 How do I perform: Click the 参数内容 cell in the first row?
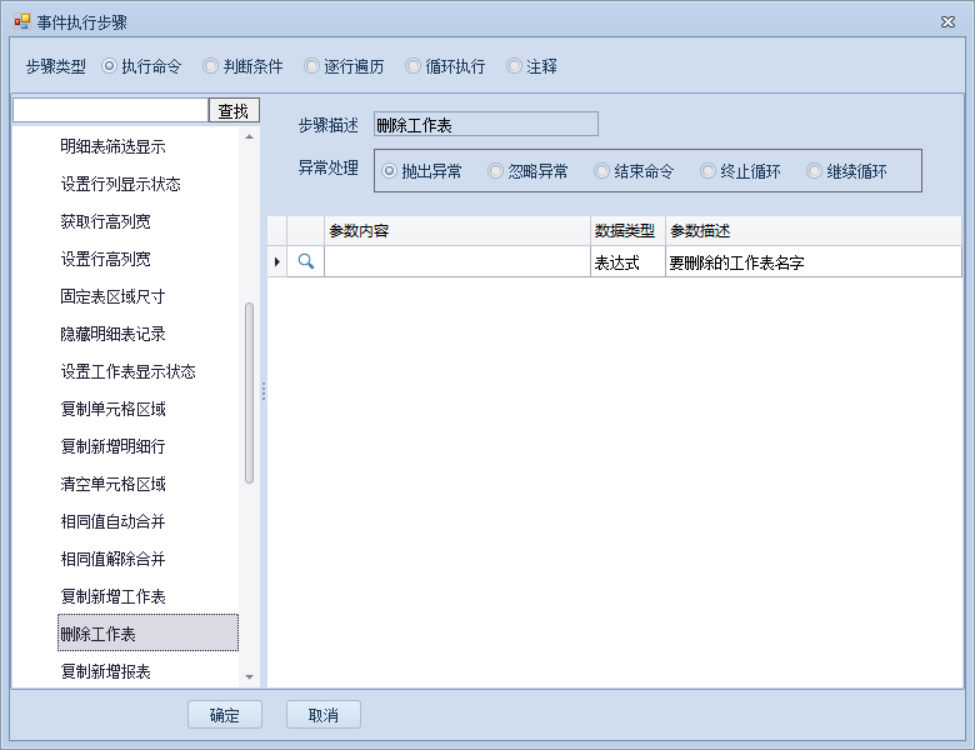pos(457,262)
